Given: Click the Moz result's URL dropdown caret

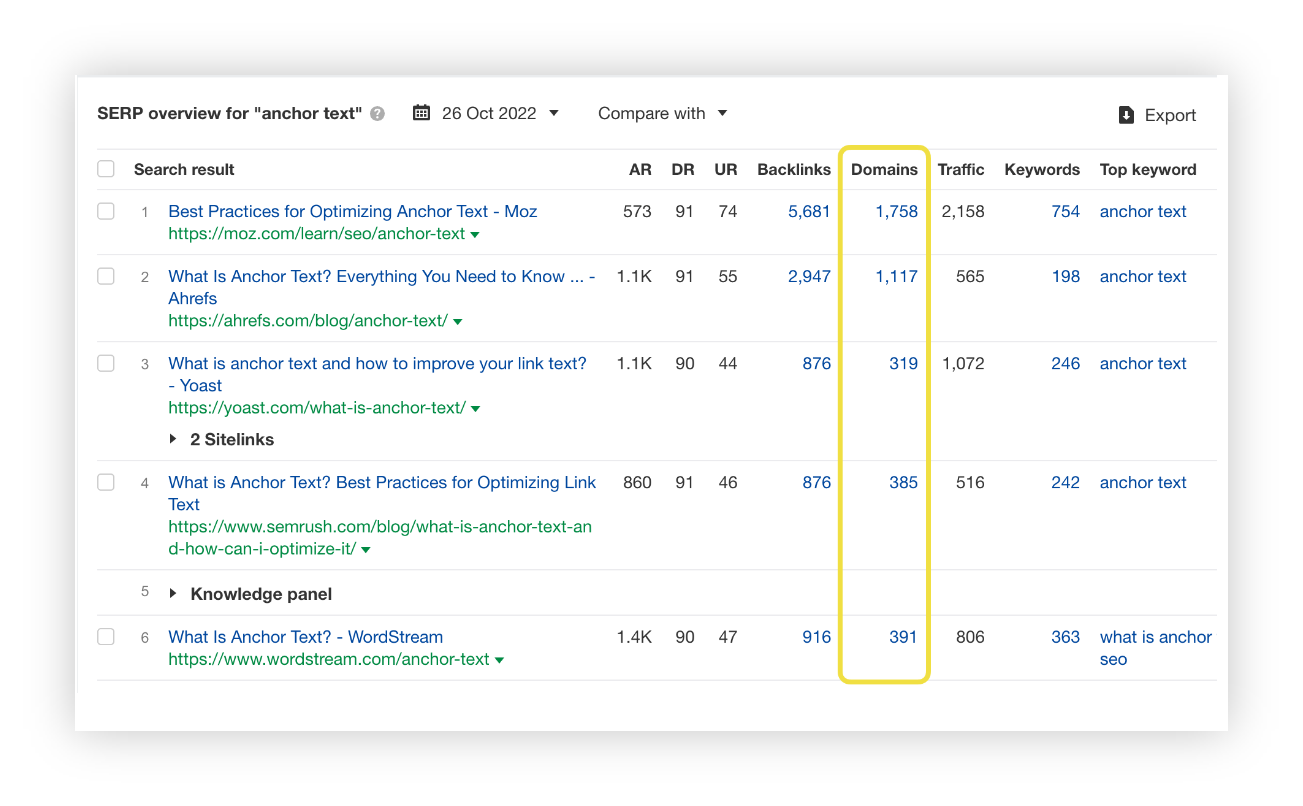Looking at the screenshot, I should [x=475, y=234].
